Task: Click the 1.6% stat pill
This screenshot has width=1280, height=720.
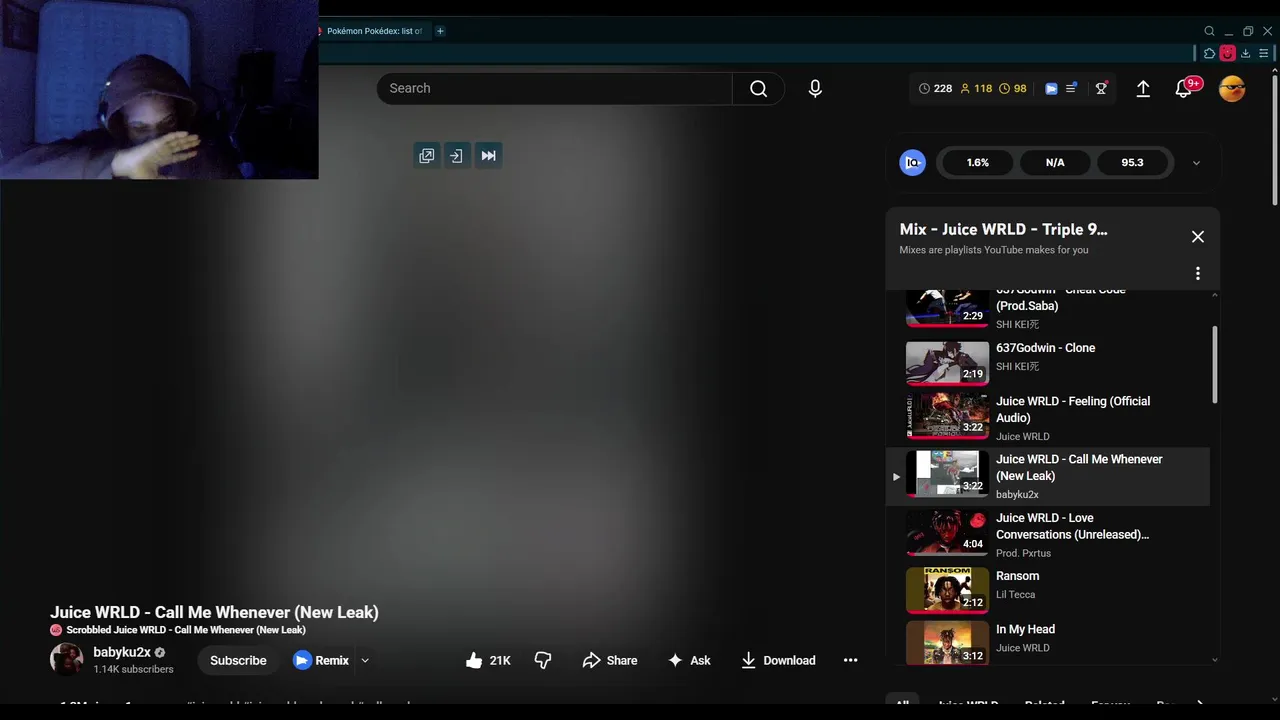Action: 978,162
